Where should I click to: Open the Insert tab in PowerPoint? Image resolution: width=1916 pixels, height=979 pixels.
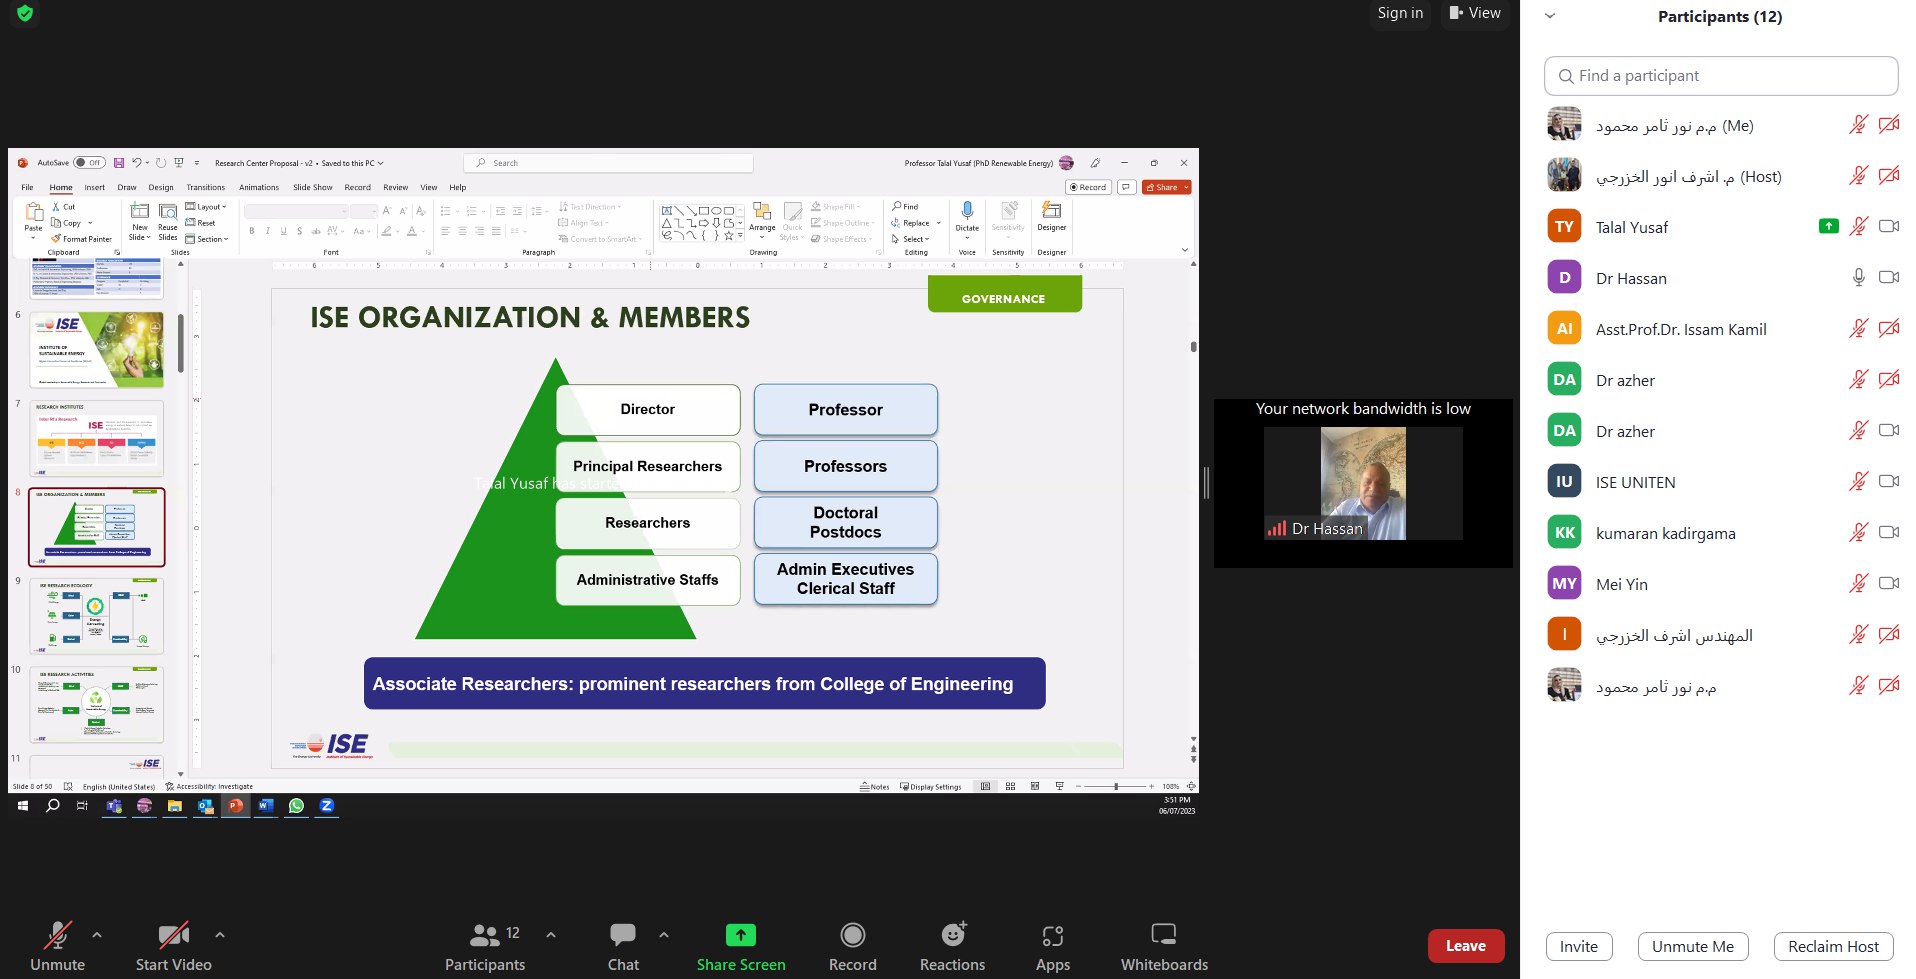coord(94,187)
